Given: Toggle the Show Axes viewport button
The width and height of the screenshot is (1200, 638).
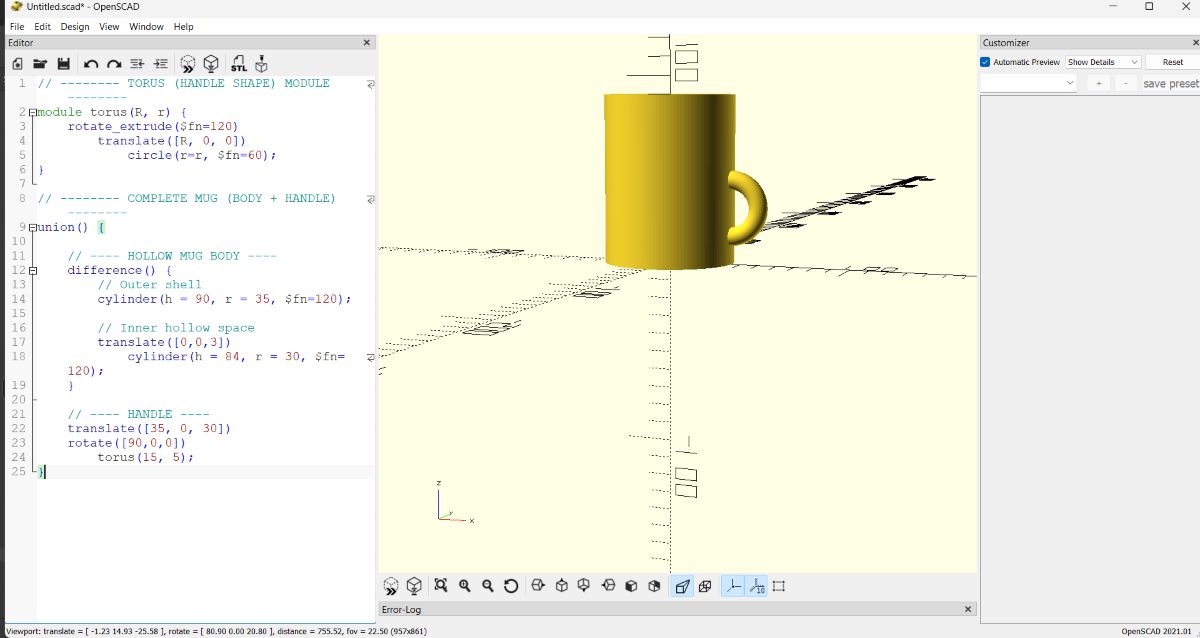Looking at the screenshot, I should click(x=733, y=585).
